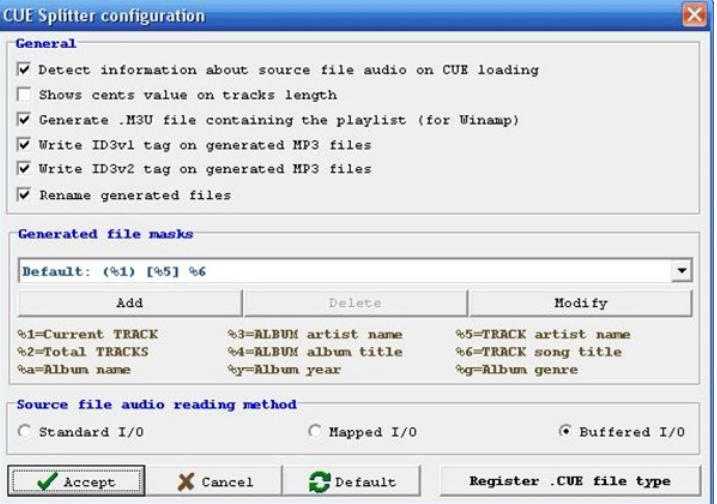717x504 pixels.
Task: Click the grayed-out Delete mask button
Action: pyautogui.click(x=355, y=303)
